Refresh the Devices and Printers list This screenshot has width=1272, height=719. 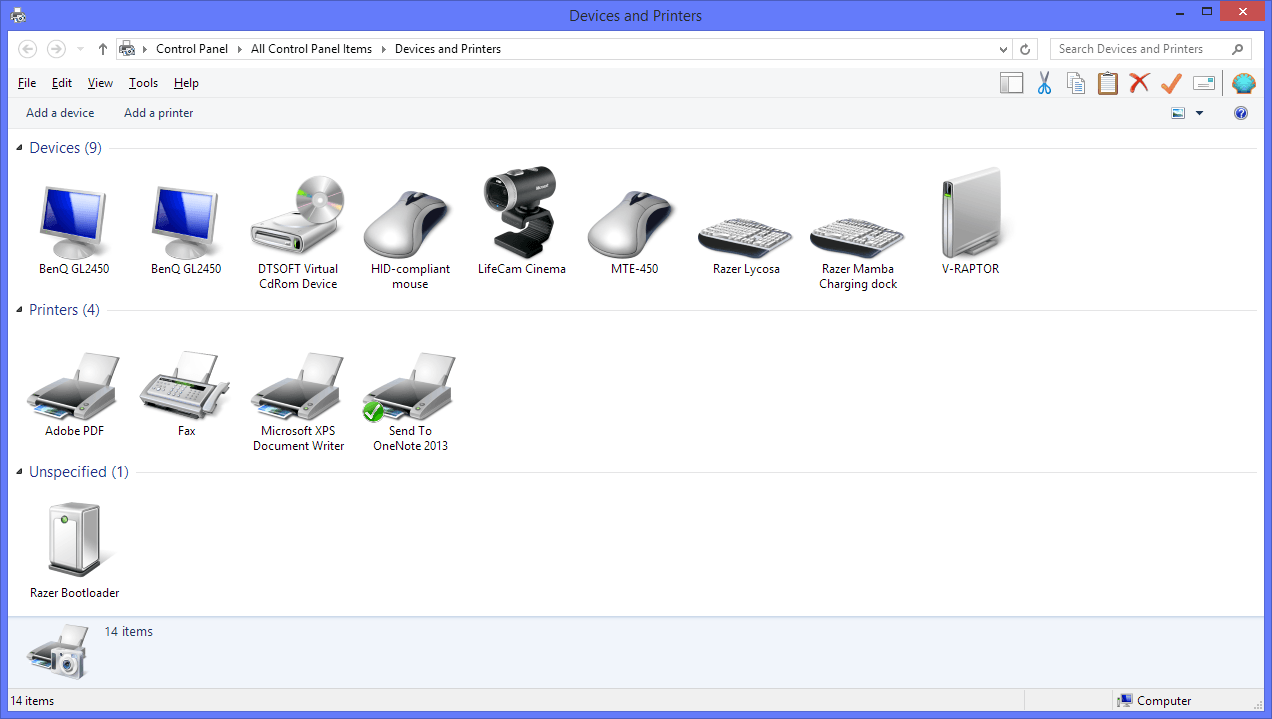point(1025,49)
